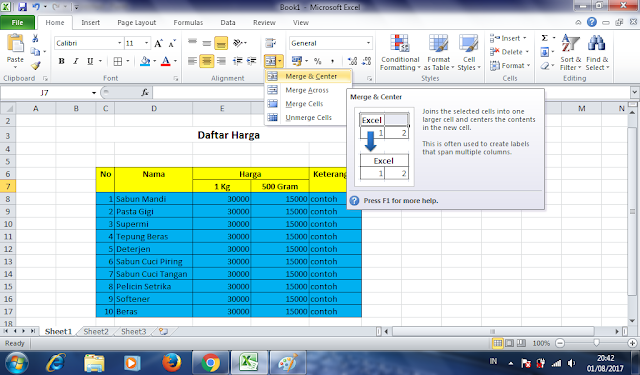The image size is (640, 375).
Task: Switch to Sheet3 tab
Action: (133, 331)
